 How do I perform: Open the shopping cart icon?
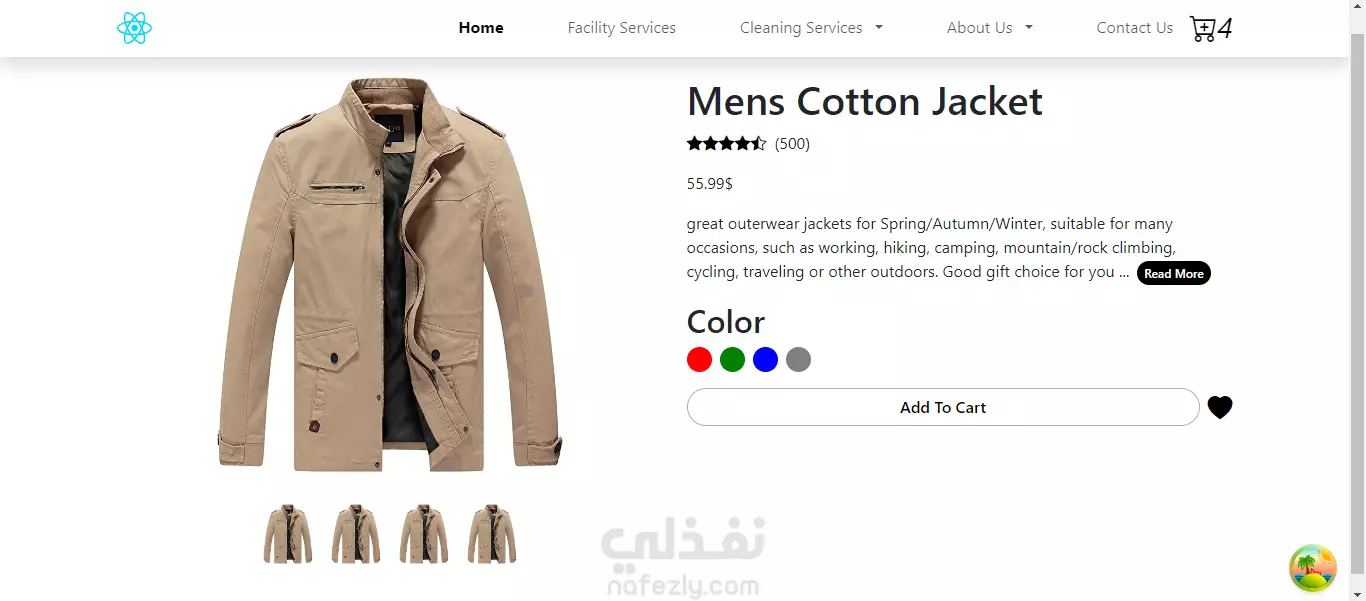point(1203,29)
